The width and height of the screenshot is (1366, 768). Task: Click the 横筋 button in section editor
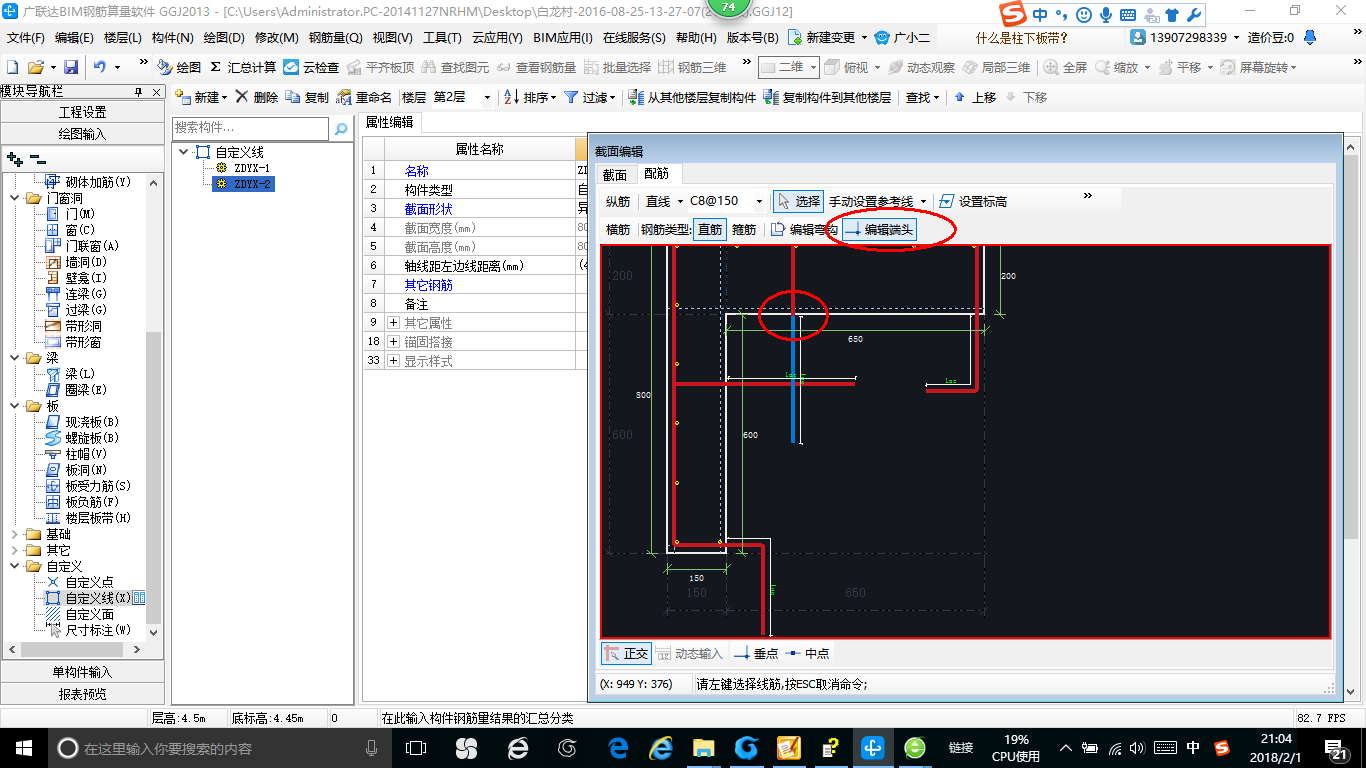point(618,229)
